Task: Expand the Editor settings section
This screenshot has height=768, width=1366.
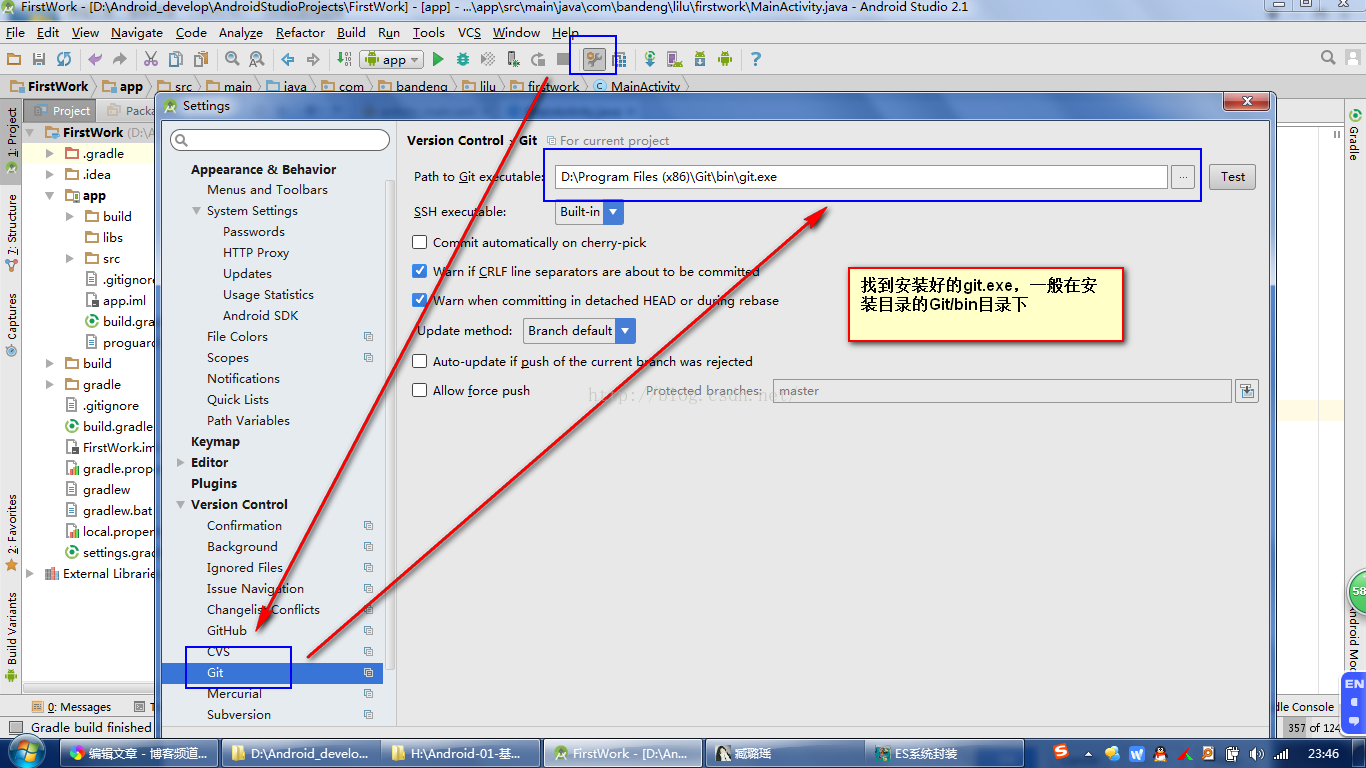Action: coord(181,463)
